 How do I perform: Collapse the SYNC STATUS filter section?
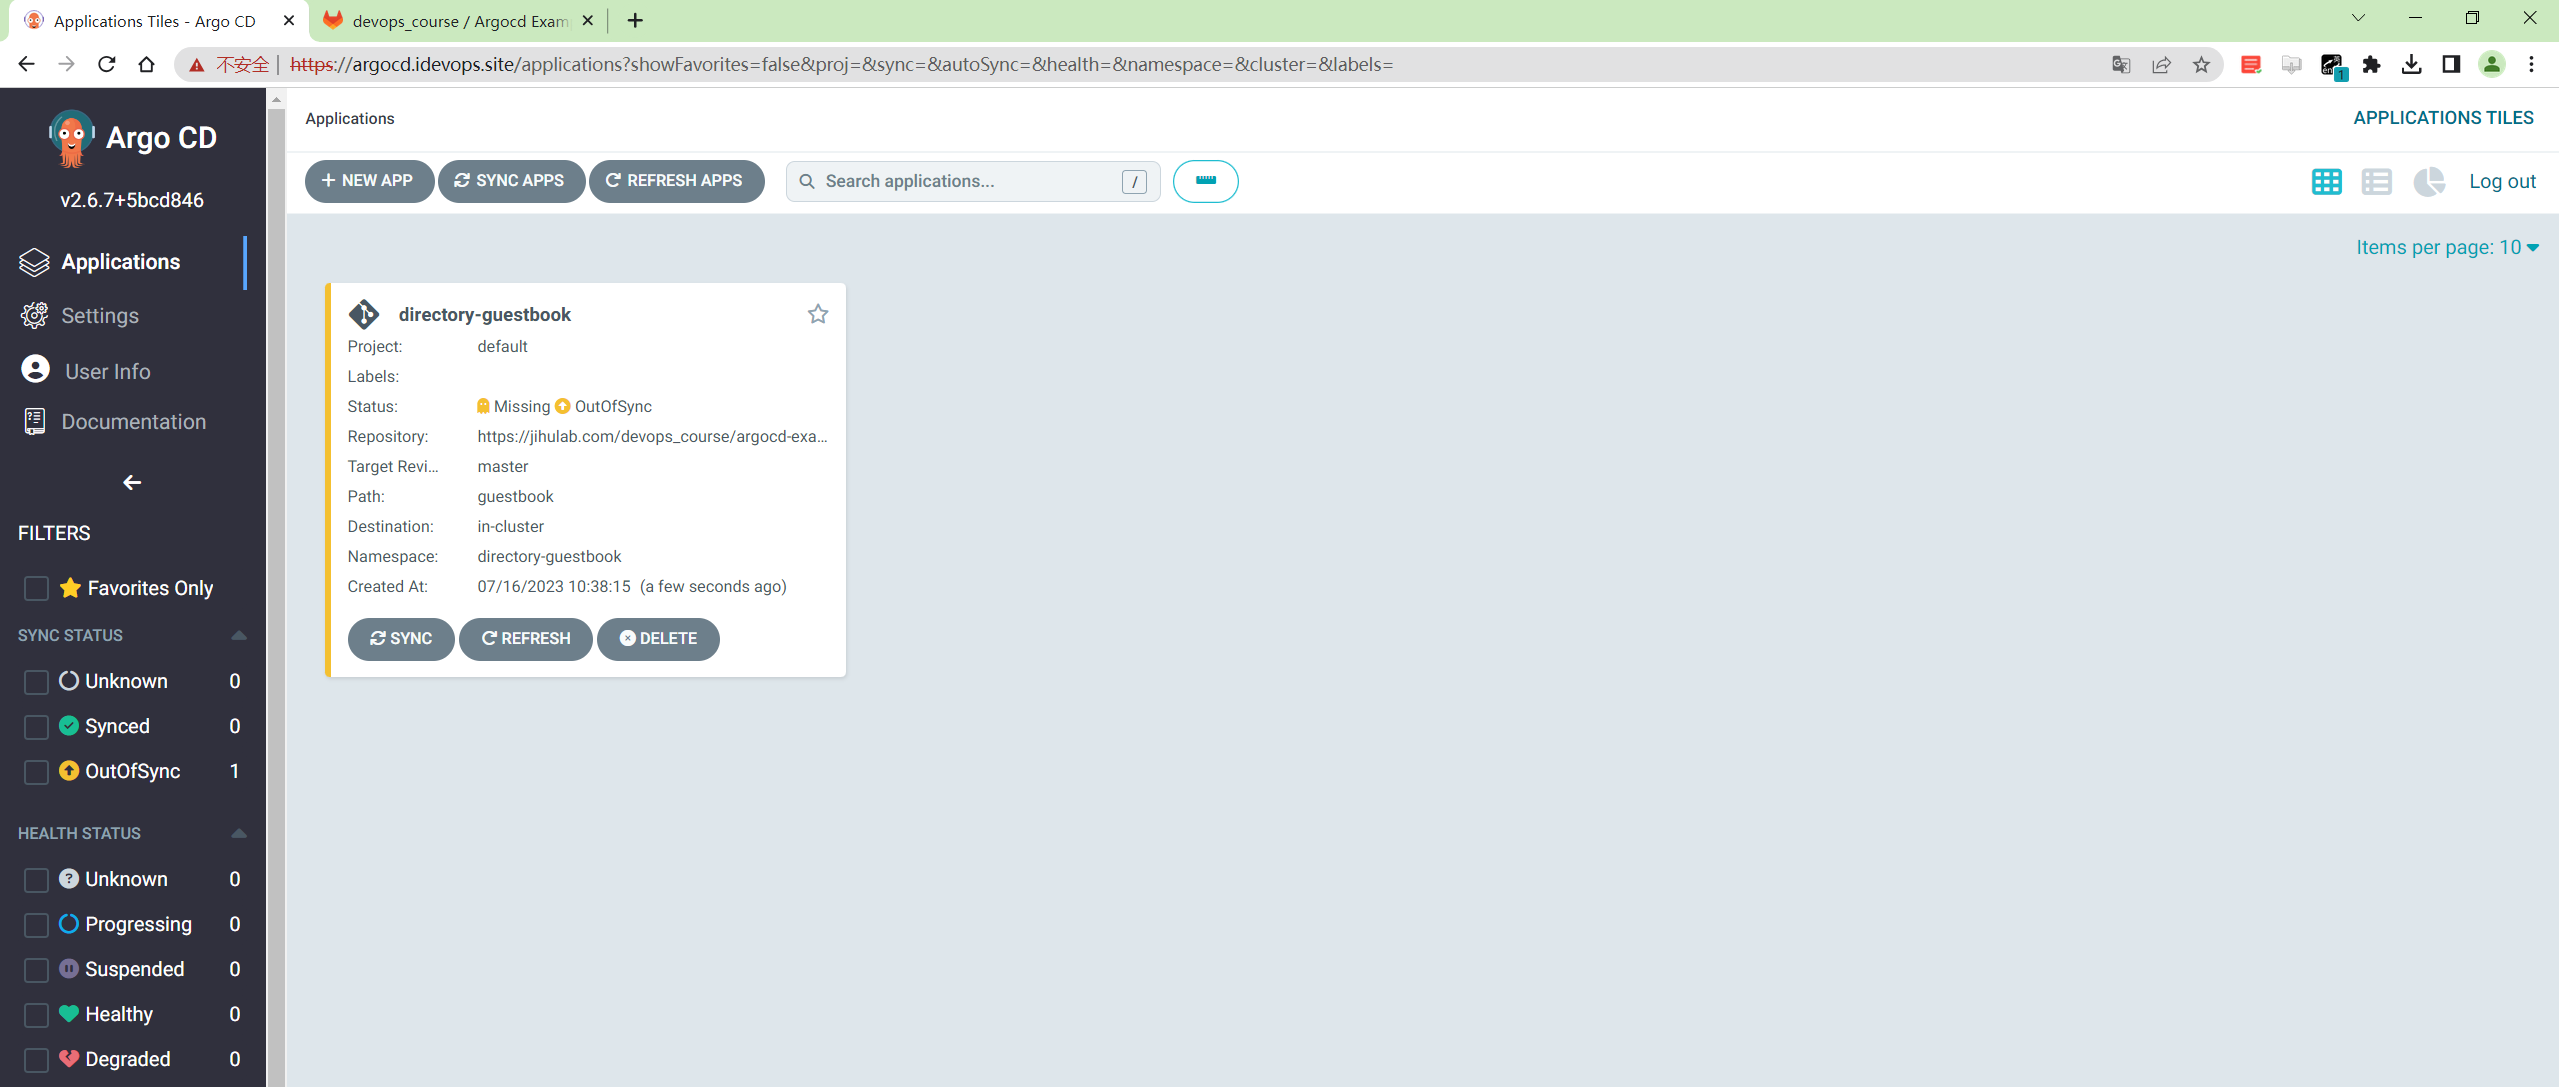(239, 636)
